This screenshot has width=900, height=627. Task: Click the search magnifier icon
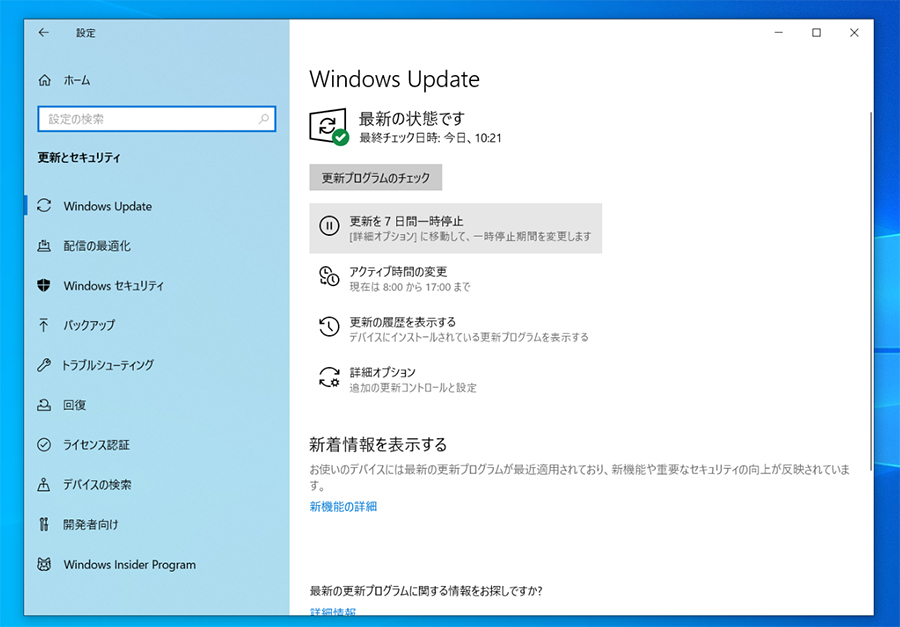(x=263, y=119)
